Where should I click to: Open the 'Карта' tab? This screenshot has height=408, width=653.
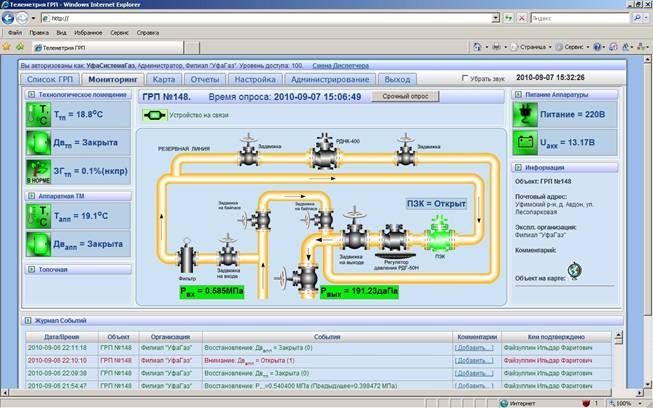click(164, 79)
